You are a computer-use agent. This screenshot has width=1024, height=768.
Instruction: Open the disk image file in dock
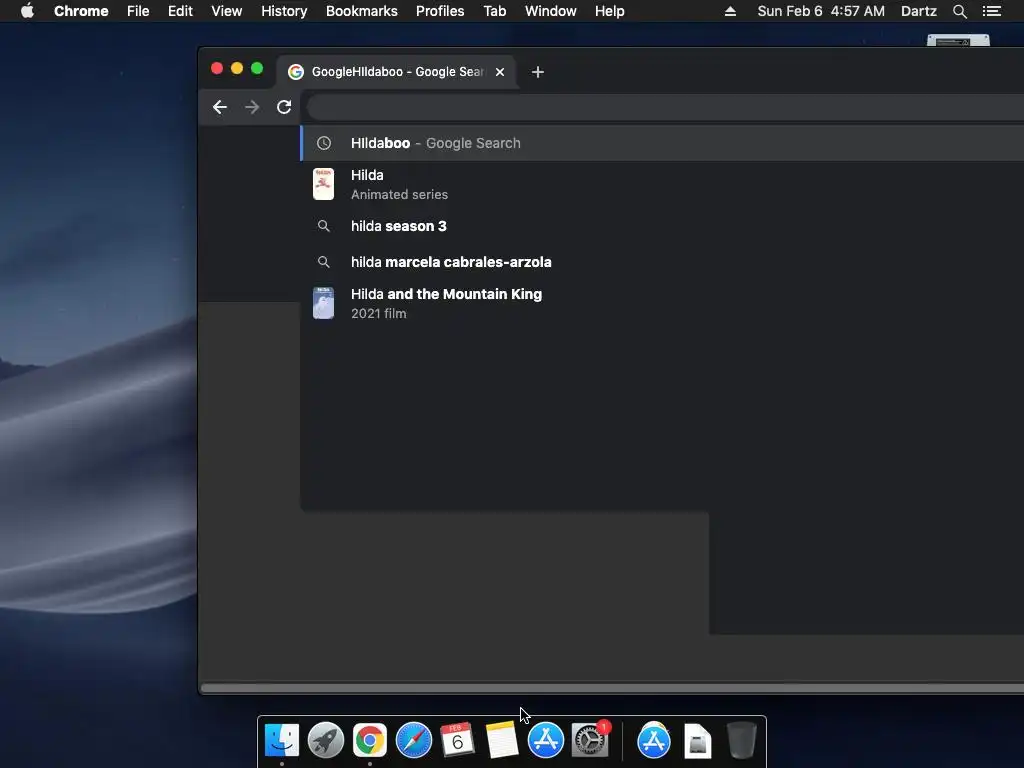point(697,741)
